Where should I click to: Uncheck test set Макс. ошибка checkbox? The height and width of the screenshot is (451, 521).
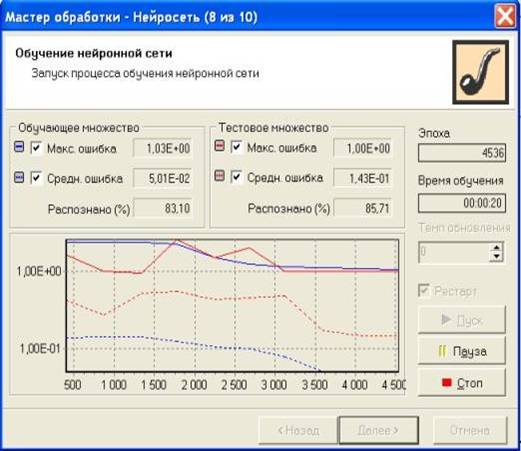click(x=236, y=146)
